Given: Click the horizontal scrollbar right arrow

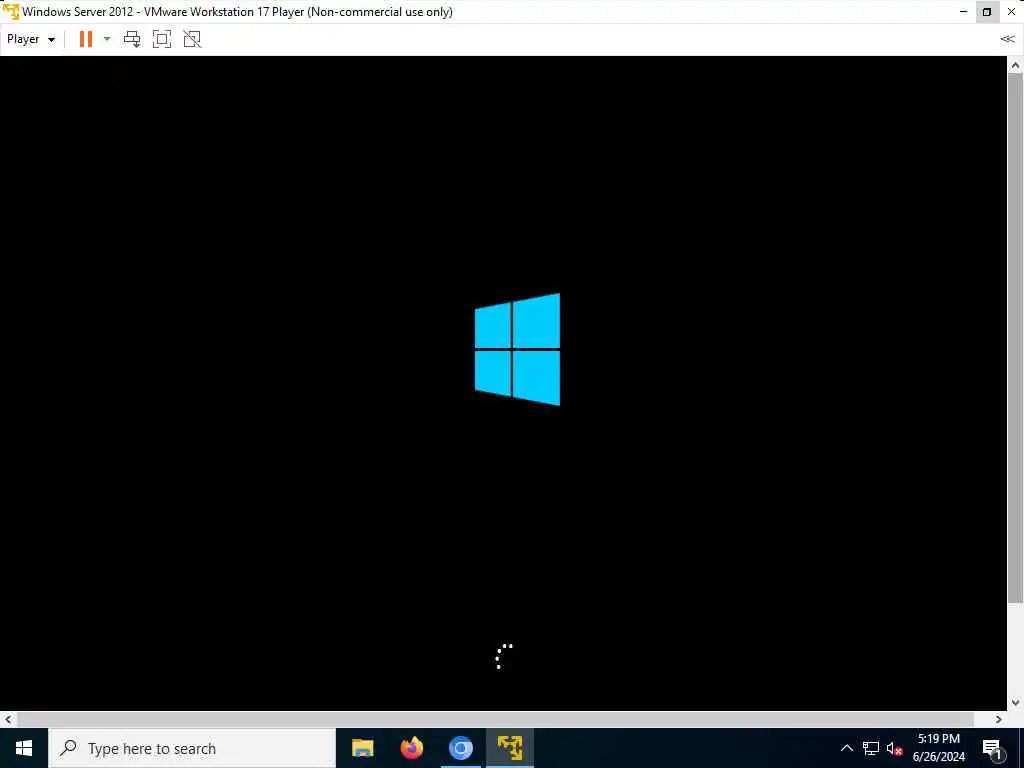Looking at the screenshot, I should 999,719.
